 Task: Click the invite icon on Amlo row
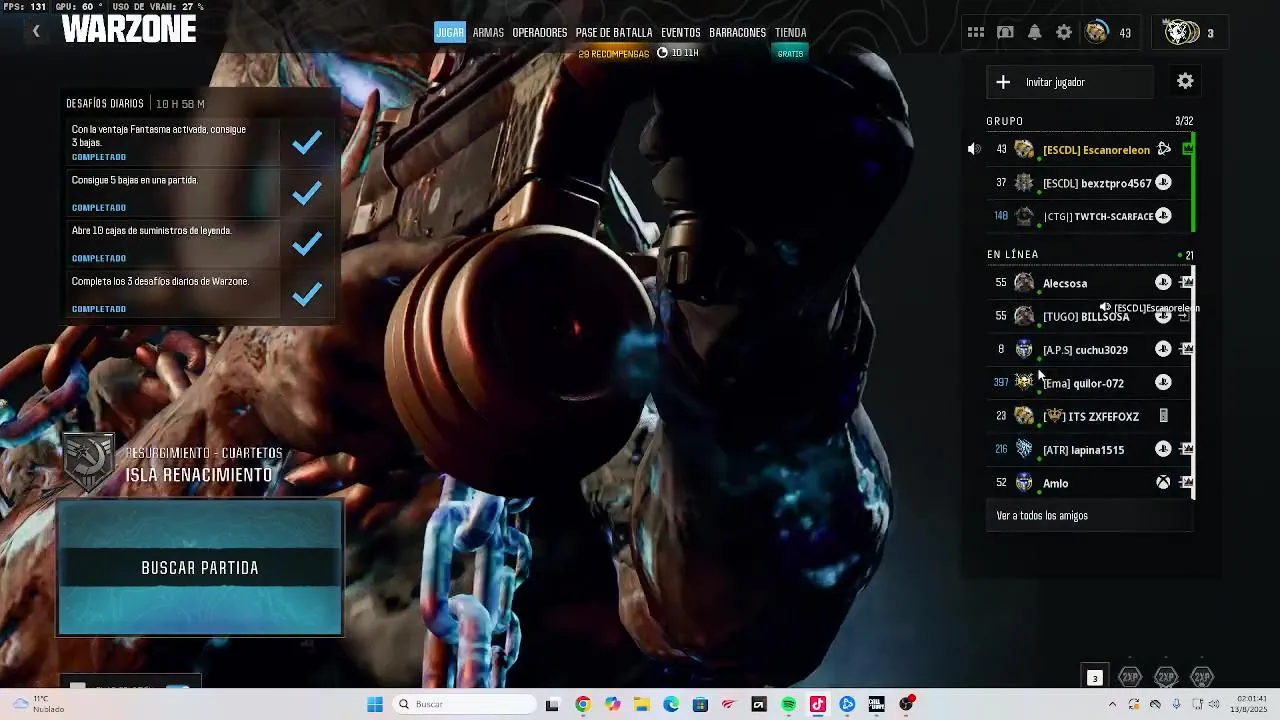point(1187,483)
